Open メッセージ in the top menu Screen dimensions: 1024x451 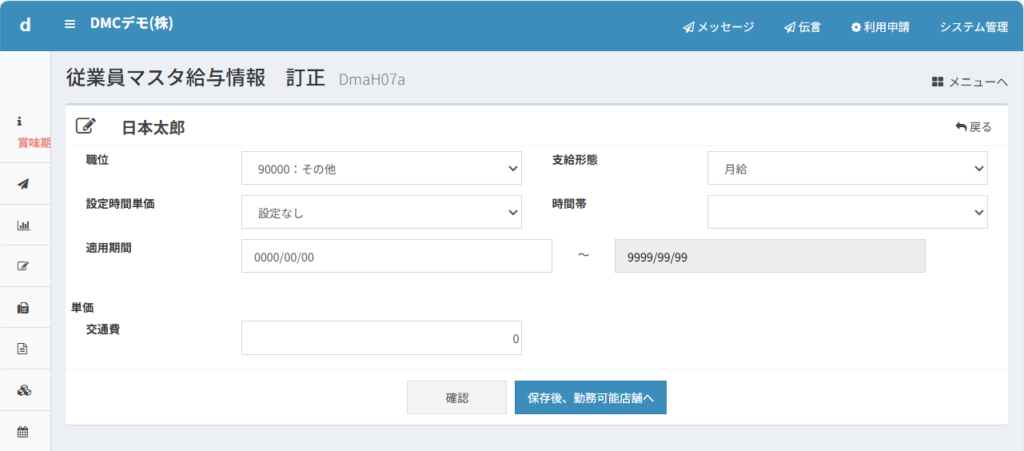coord(718,27)
